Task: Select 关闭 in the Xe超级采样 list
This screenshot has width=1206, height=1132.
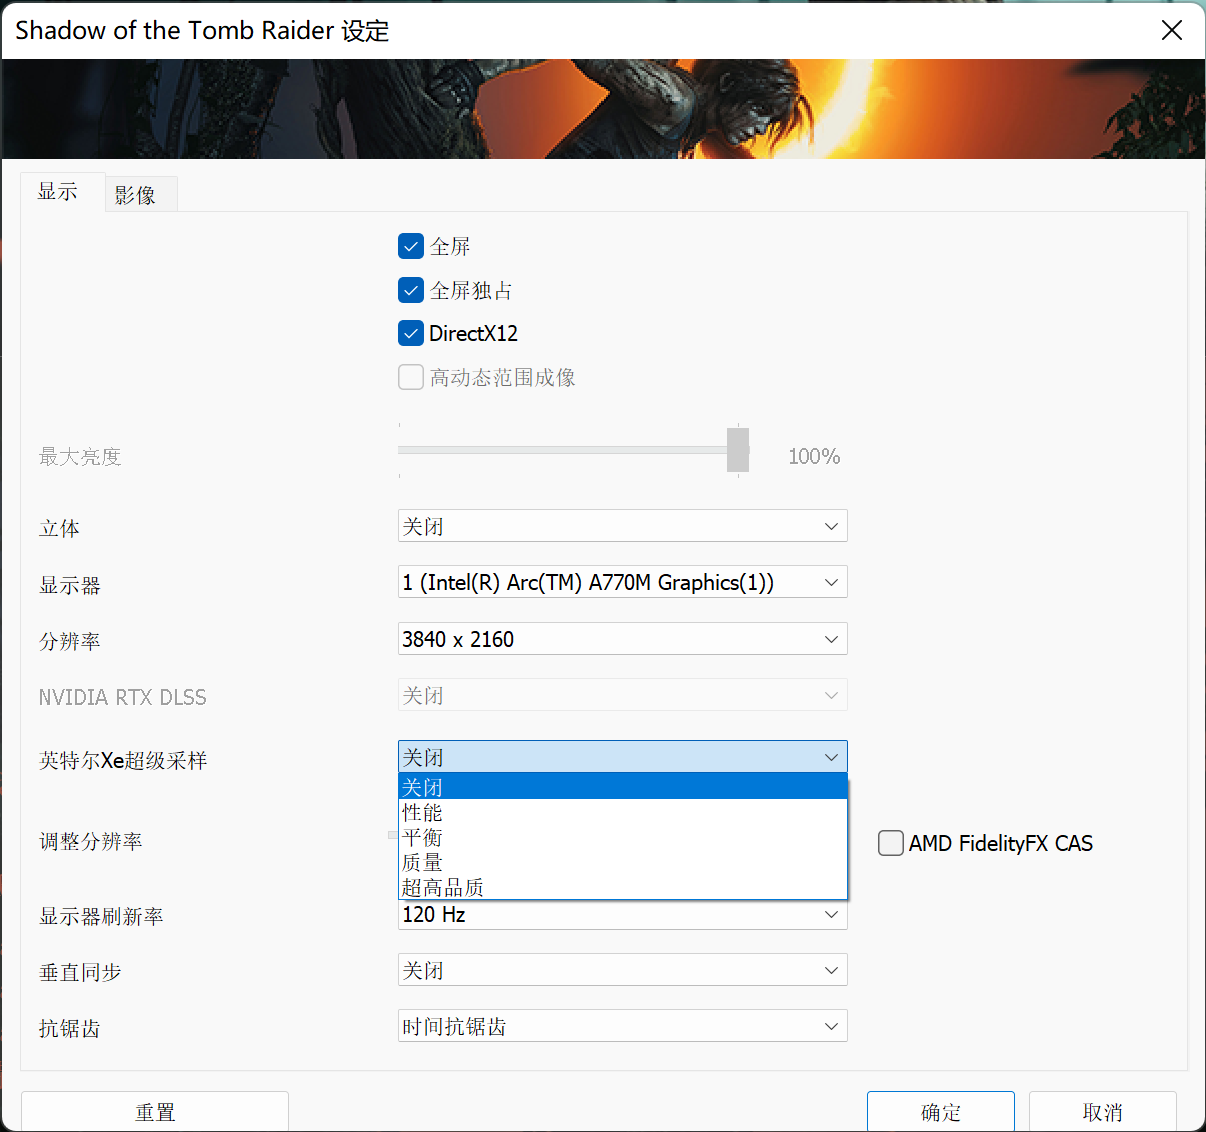Action: pos(622,787)
